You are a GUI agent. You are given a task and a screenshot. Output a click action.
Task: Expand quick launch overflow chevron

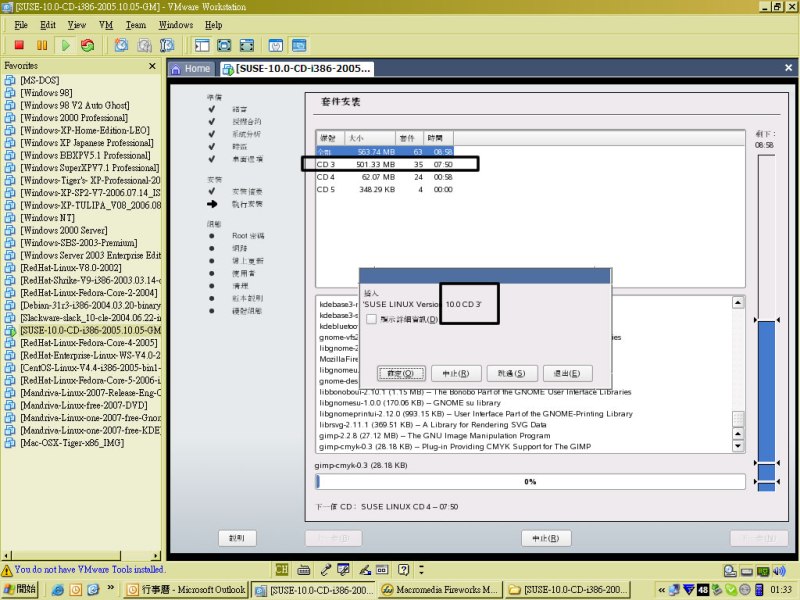[111, 588]
